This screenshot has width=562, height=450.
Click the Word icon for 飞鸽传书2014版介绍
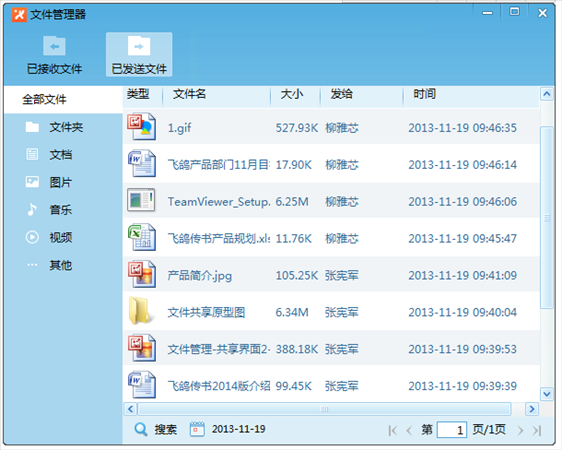(x=142, y=385)
